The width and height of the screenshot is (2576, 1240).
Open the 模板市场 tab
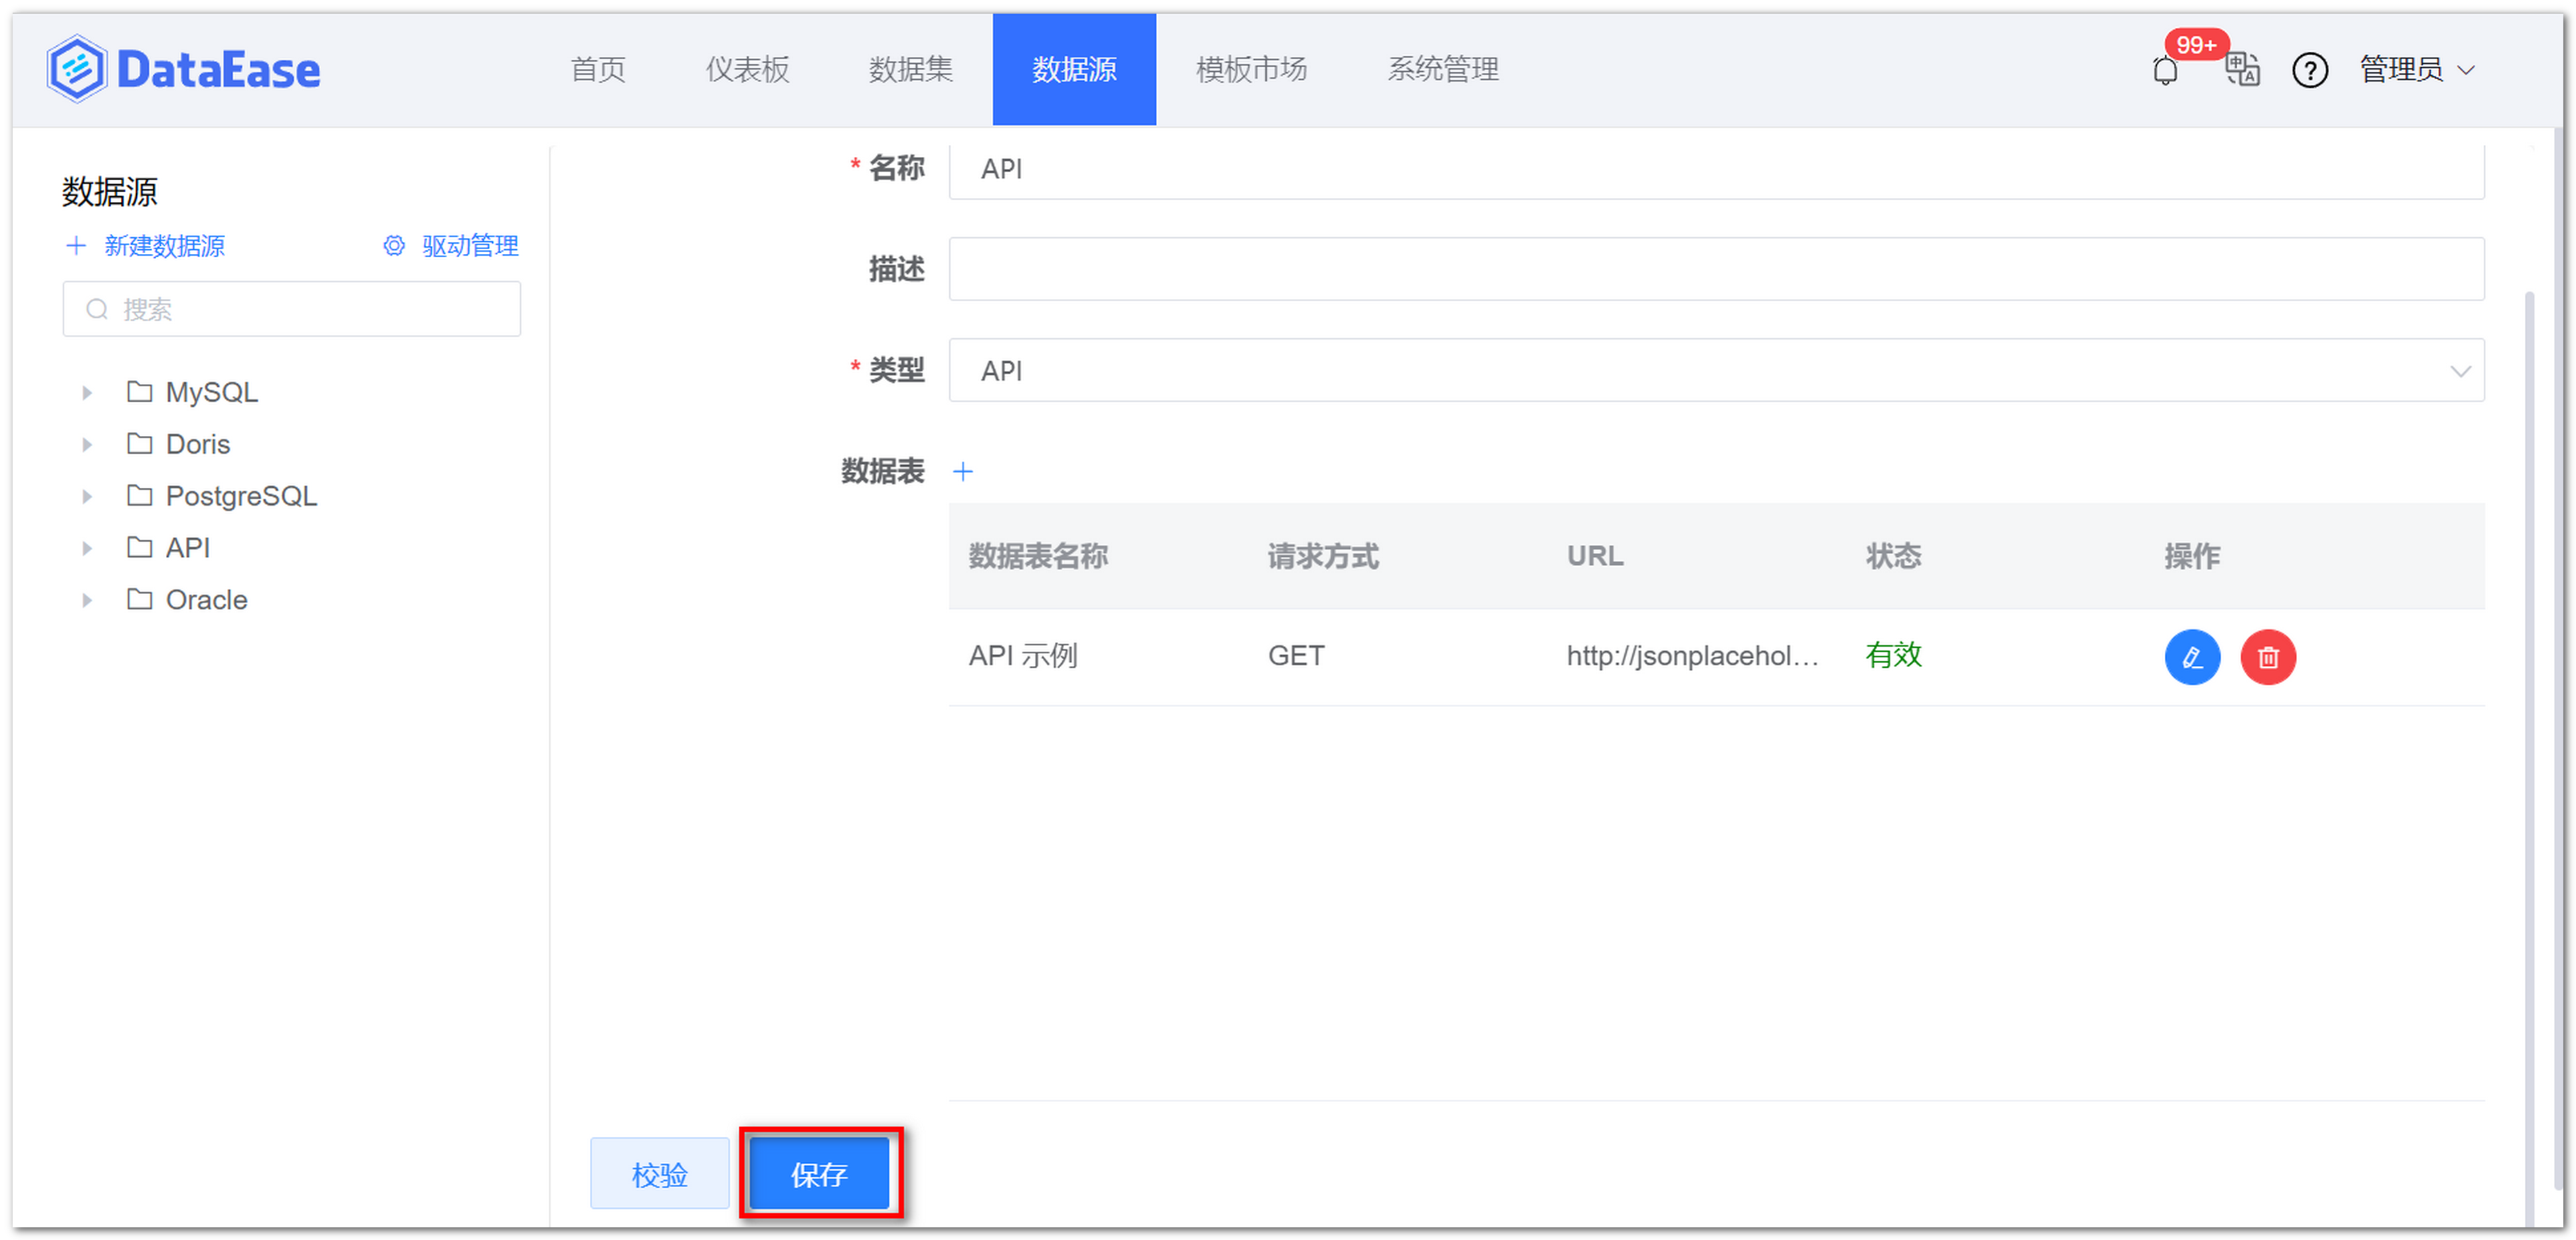coord(1250,70)
